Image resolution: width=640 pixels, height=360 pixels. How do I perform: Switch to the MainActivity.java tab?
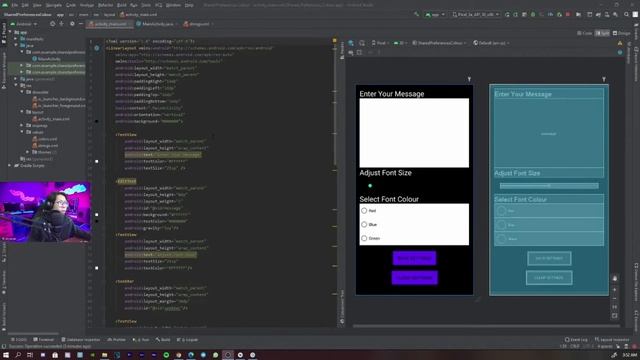pyautogui.click(x=158, y=24)
